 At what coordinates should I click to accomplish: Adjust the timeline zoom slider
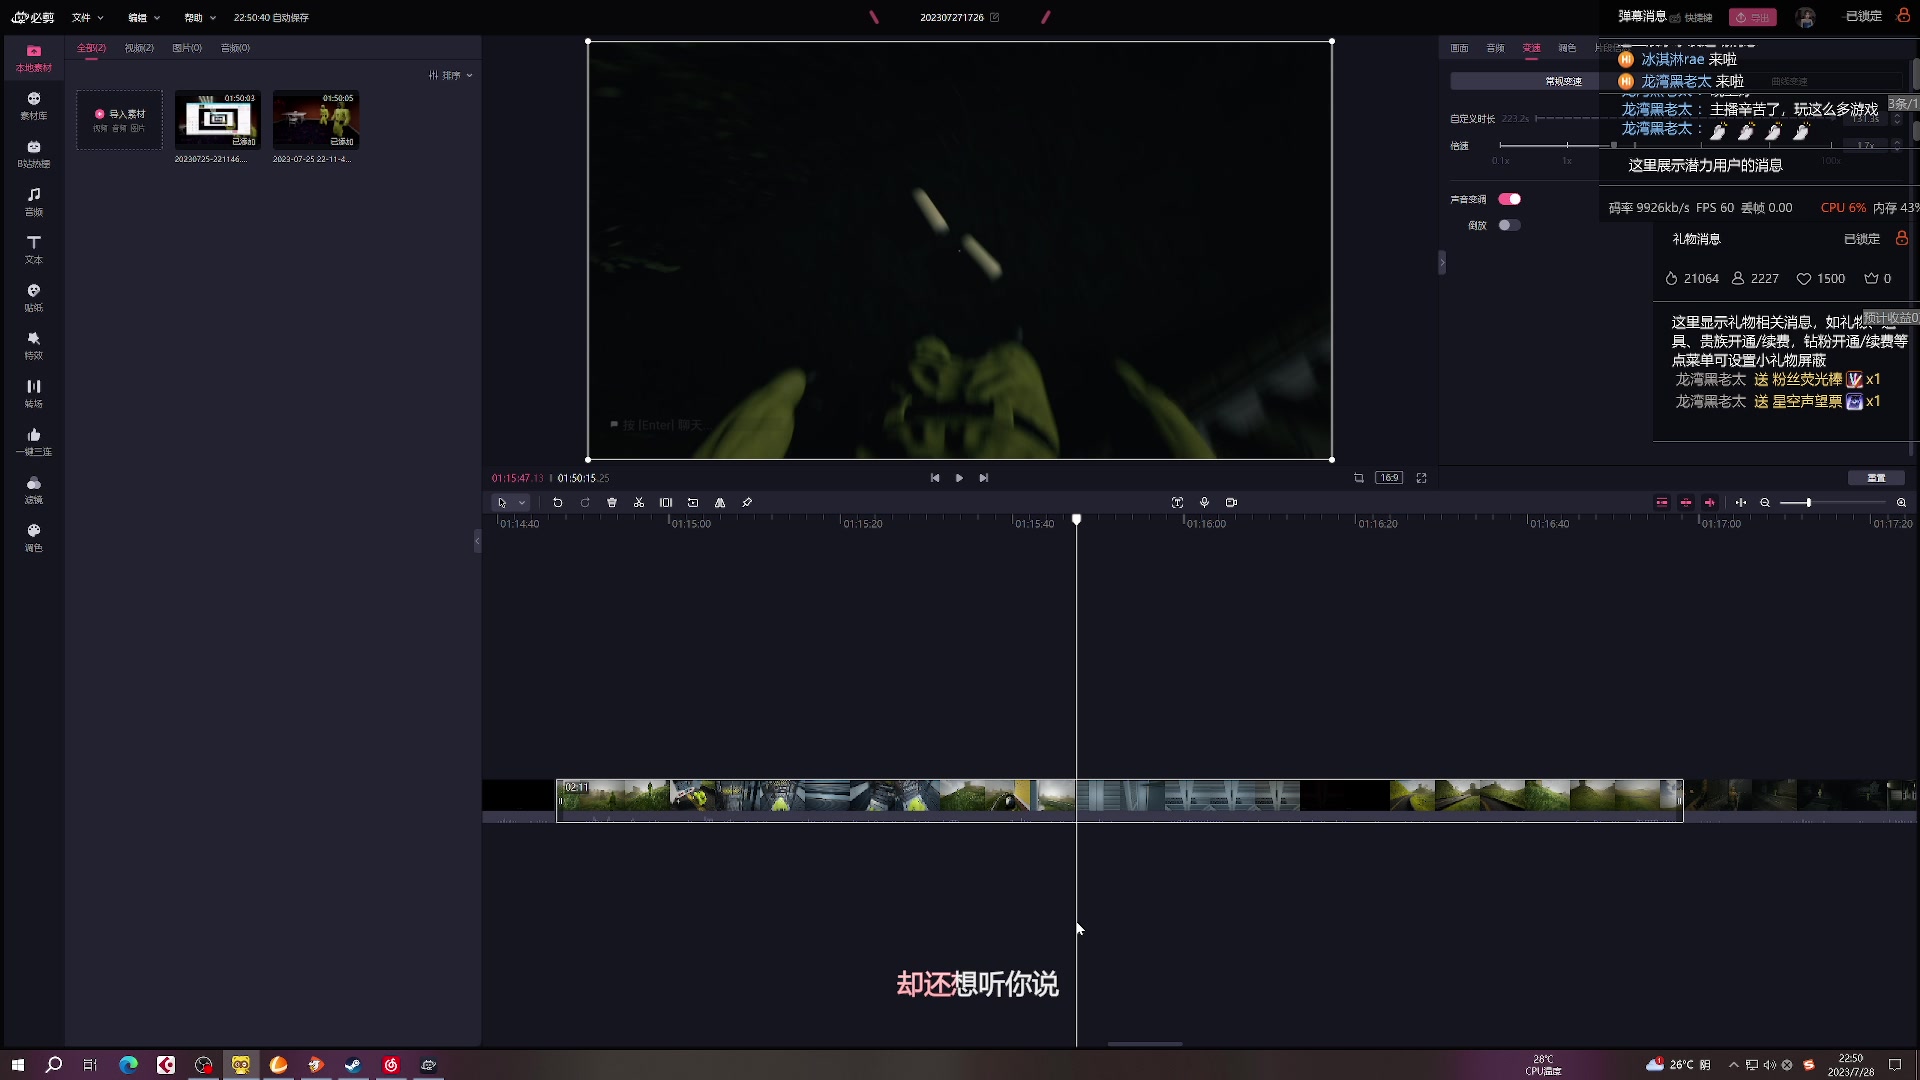[1808, 503]
